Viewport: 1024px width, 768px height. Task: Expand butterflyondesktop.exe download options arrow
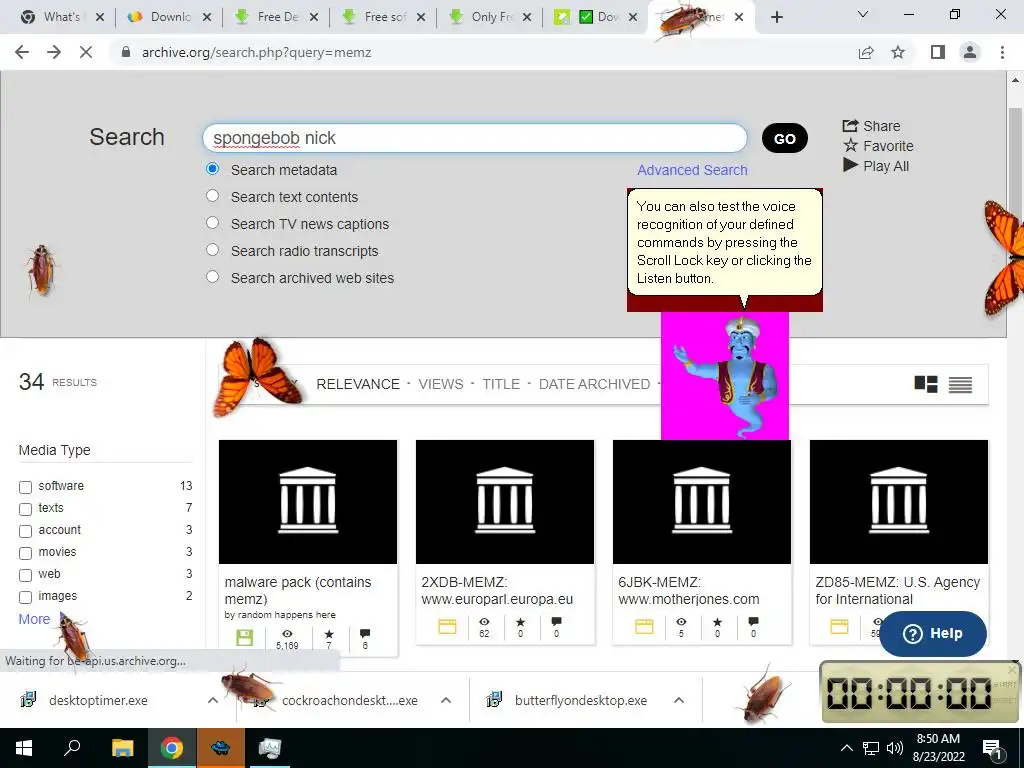679,700
